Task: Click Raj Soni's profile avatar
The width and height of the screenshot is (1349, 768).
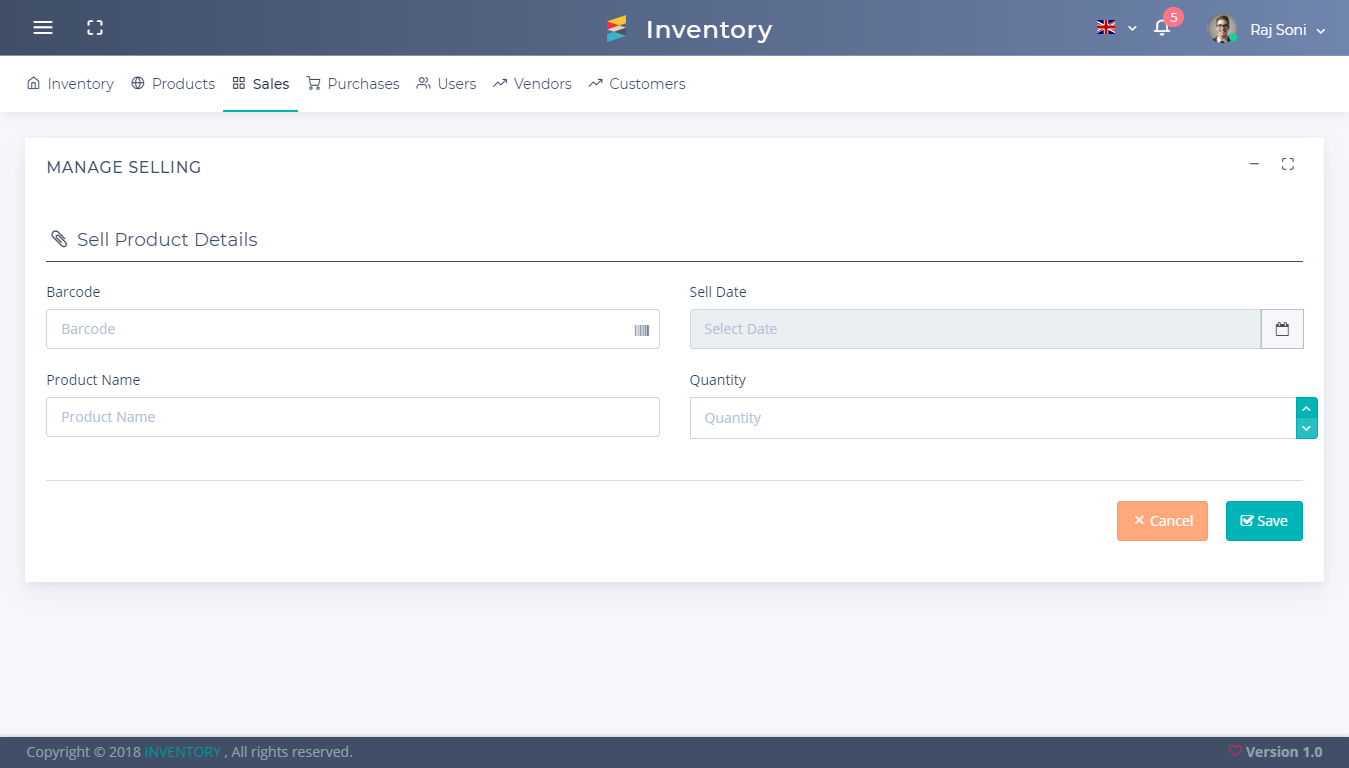Action: tap(1221, 29)
